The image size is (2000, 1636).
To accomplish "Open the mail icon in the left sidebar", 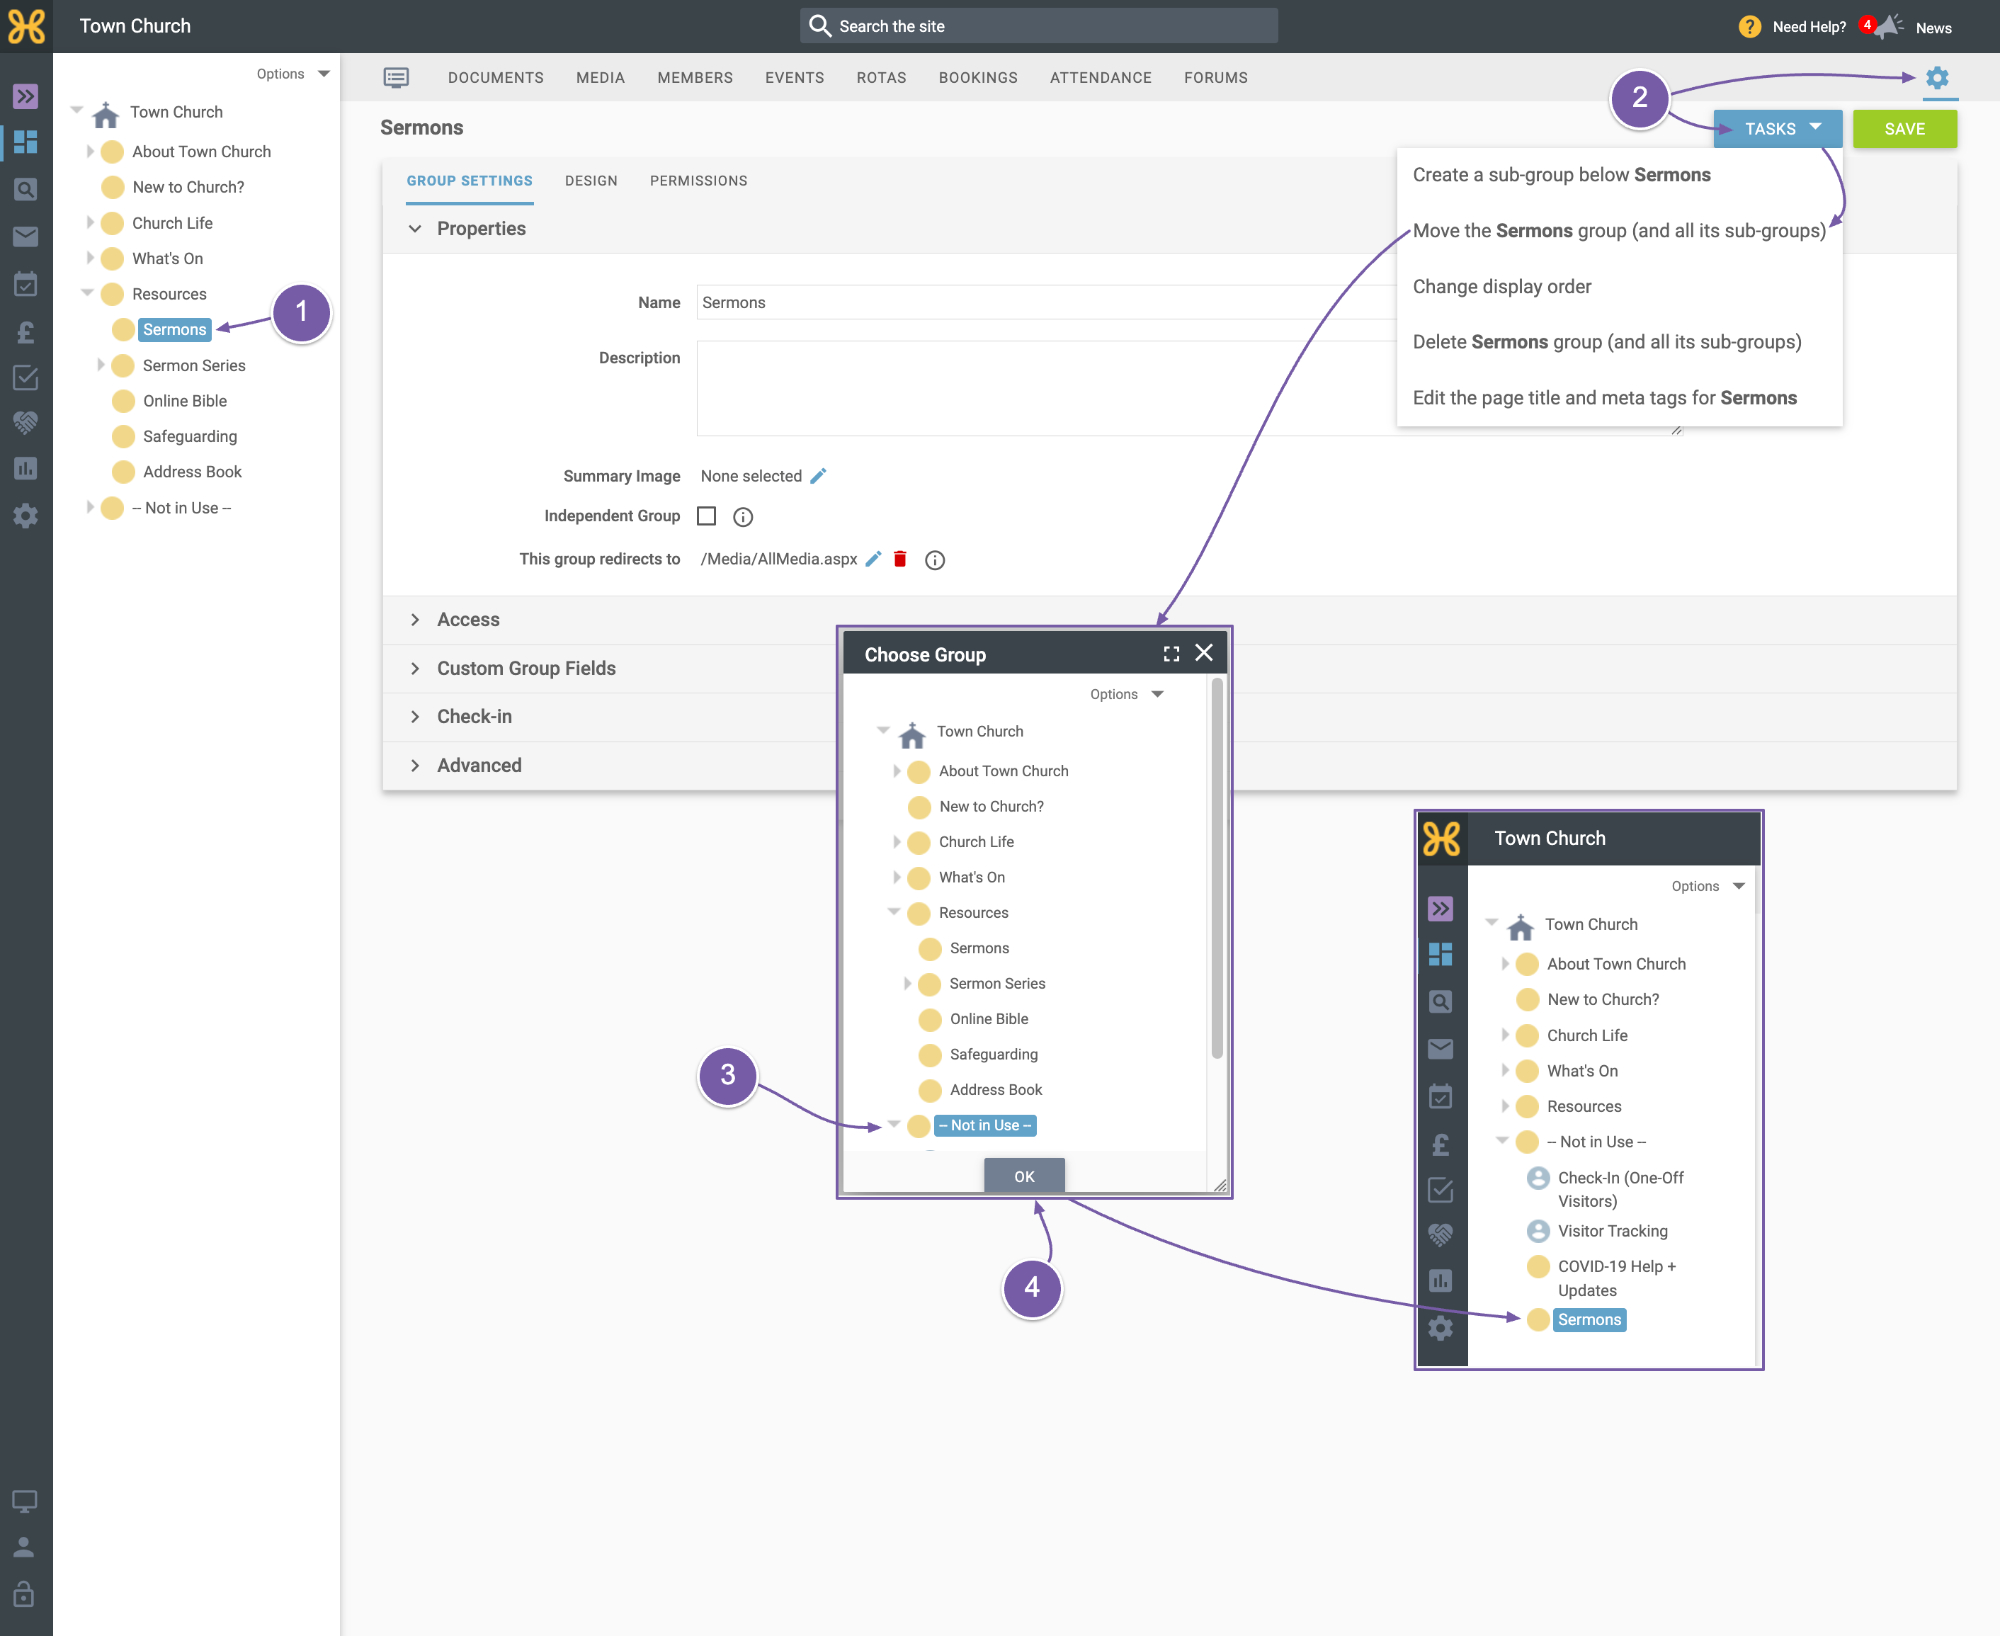I will point(26,236).
